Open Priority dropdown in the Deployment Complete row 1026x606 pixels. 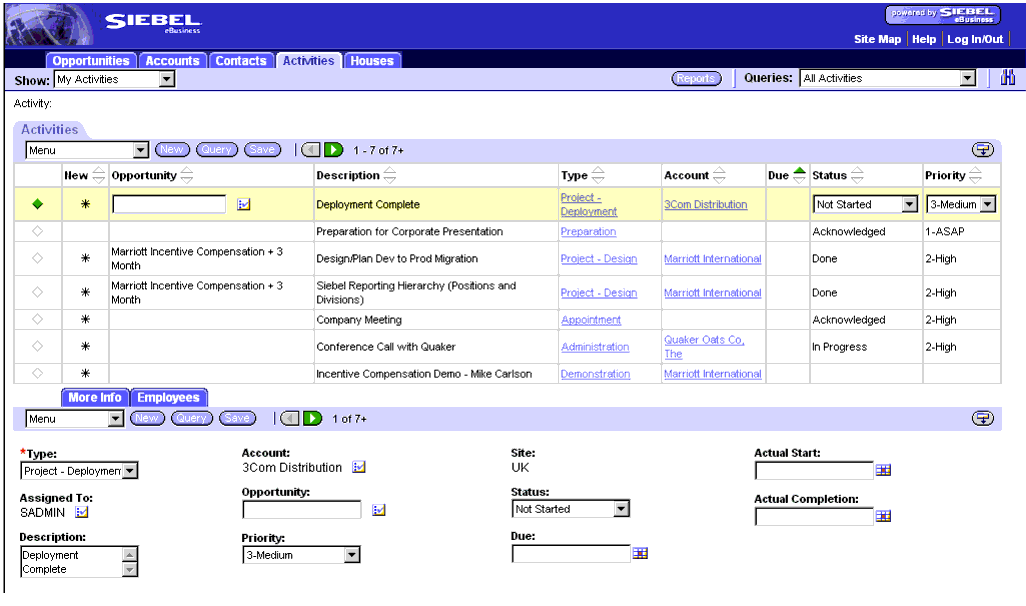tap(988, 204)
